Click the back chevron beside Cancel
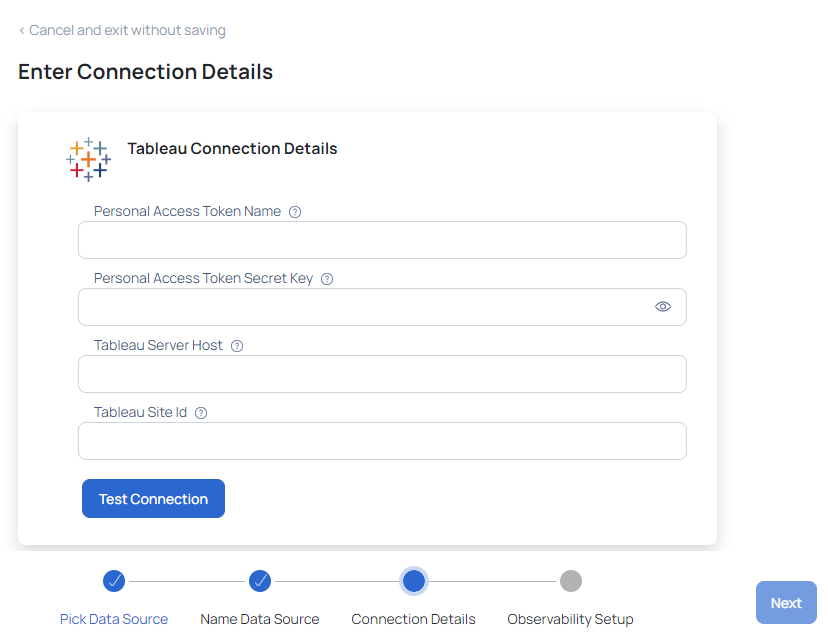The width and height of the screenshot is (828, 643). click(x=22, y=31)
